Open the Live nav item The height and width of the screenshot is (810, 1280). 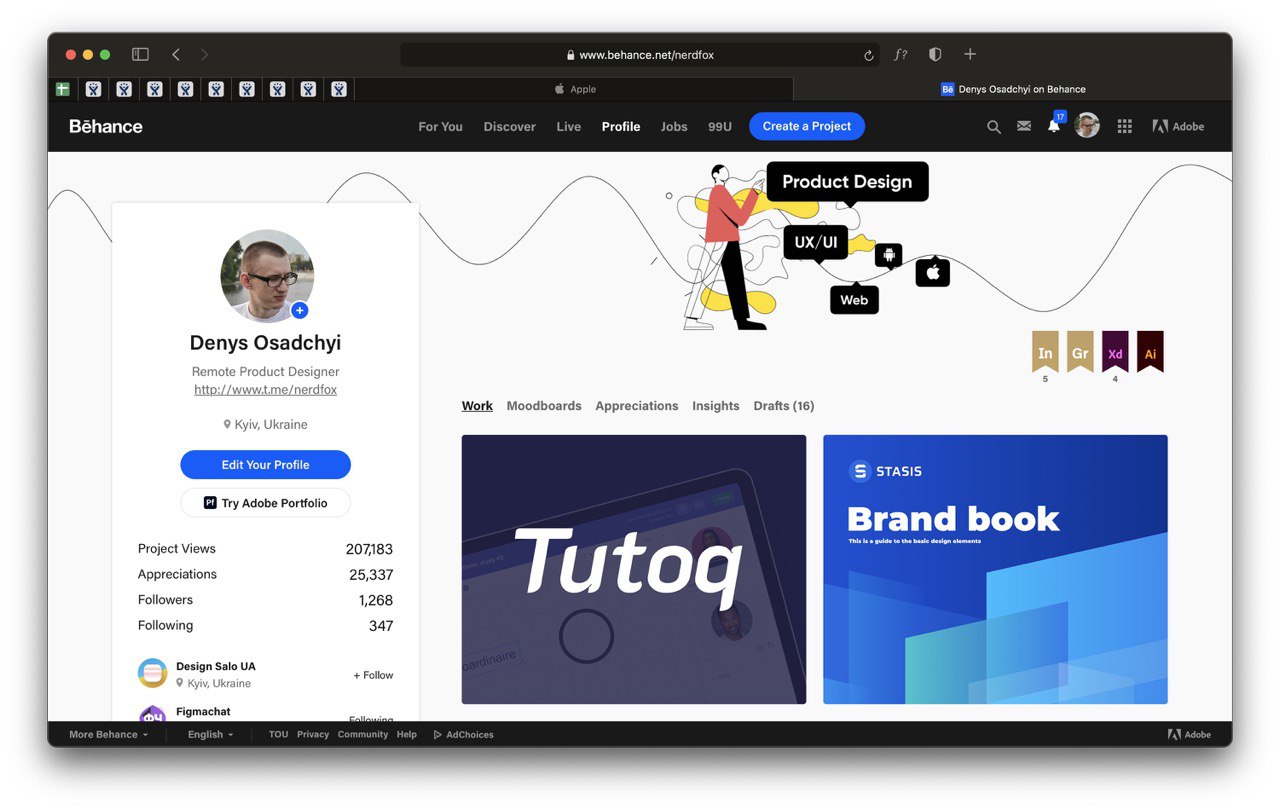pos(568,127)
